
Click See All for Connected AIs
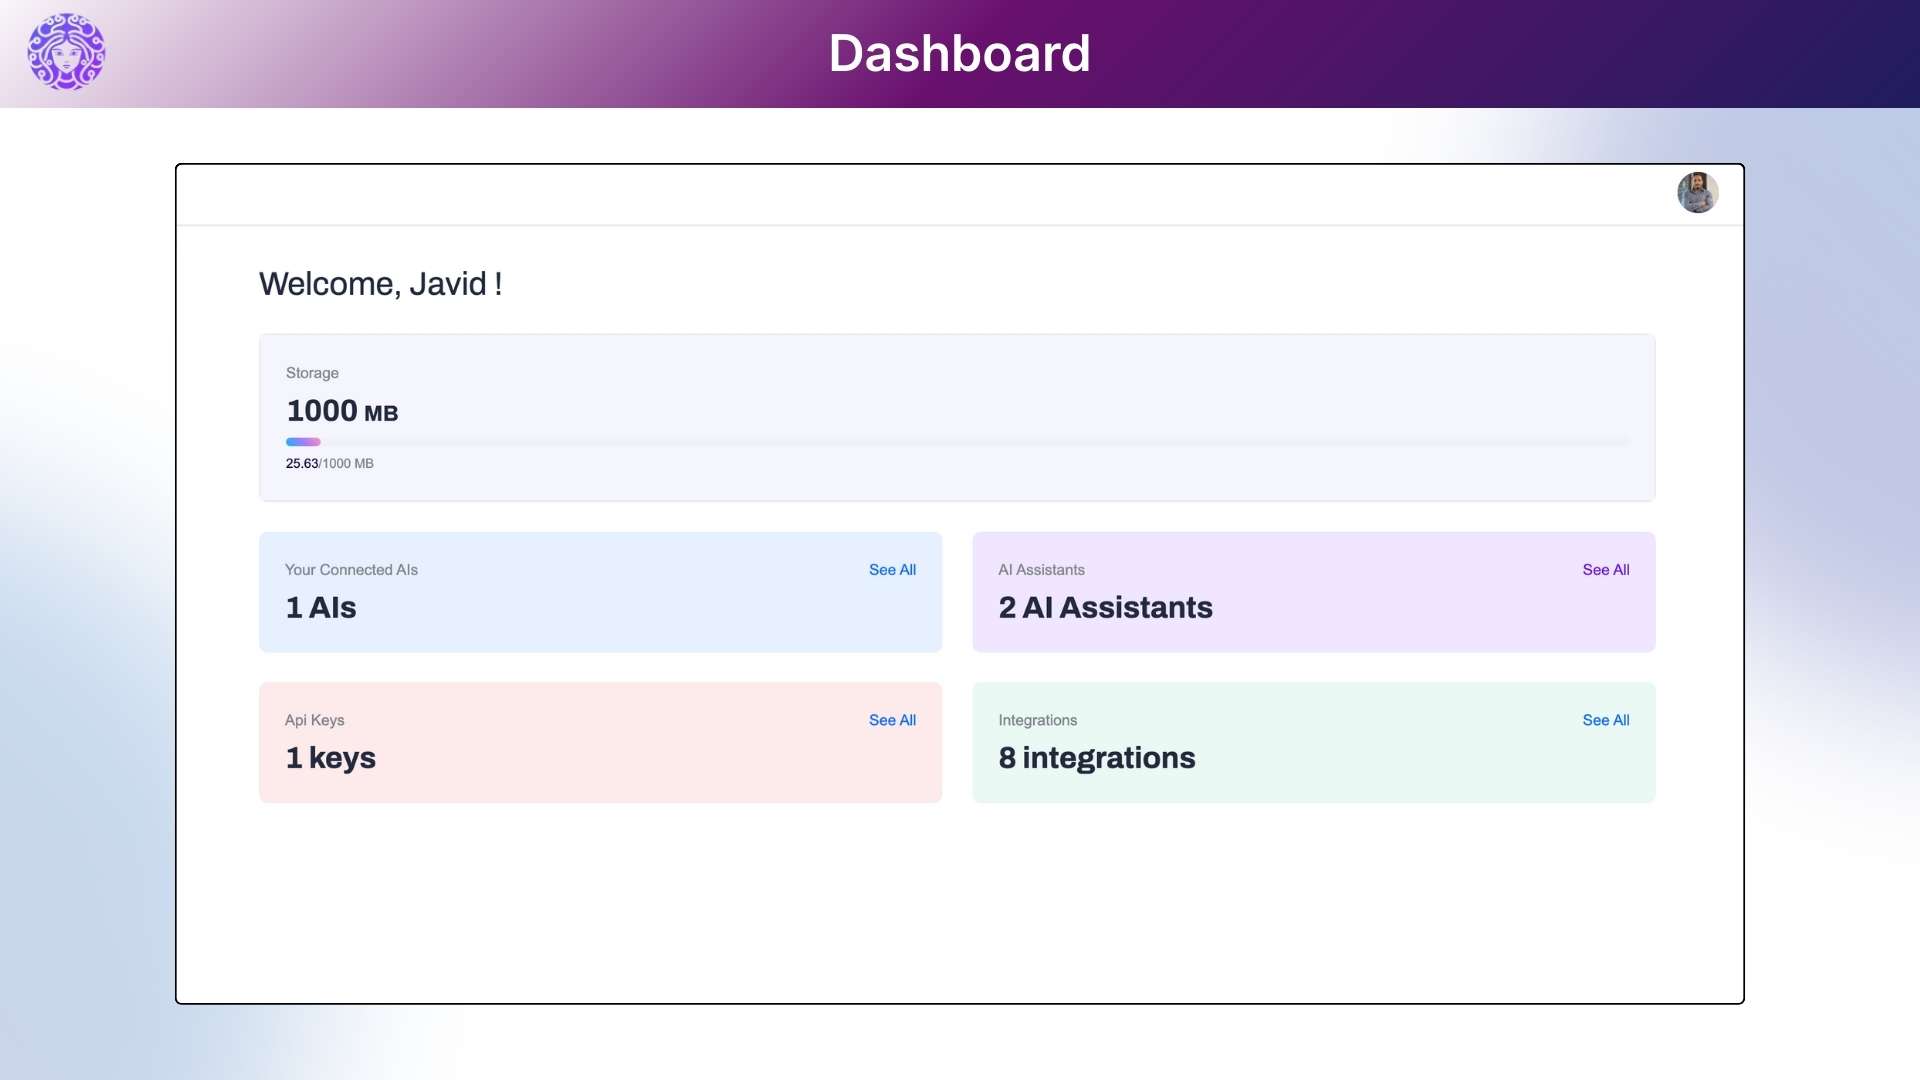coord(892,570)
